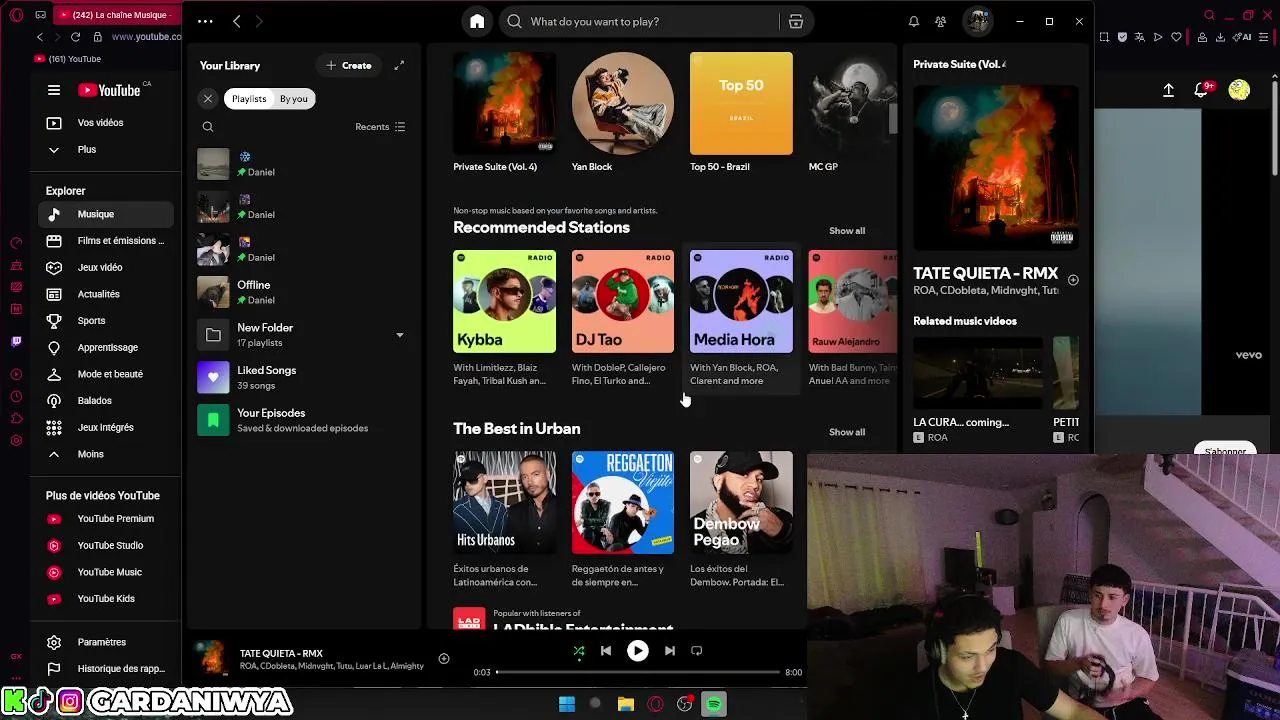Show all Recommended Stations
Viewport: 1280px width, 720px height.
[x=846, y=231]
